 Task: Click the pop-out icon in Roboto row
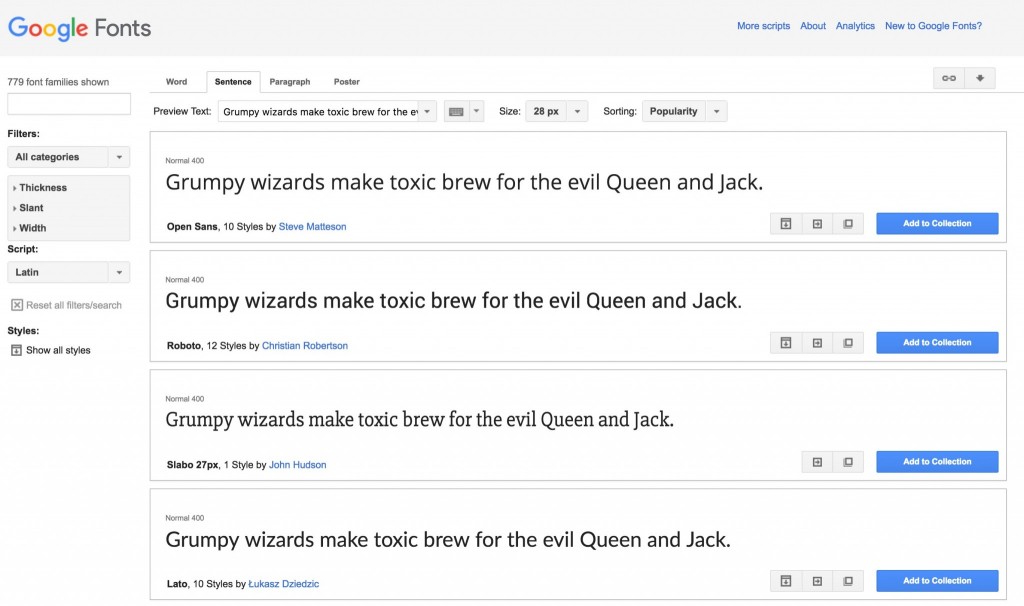[x=848, y=343]
